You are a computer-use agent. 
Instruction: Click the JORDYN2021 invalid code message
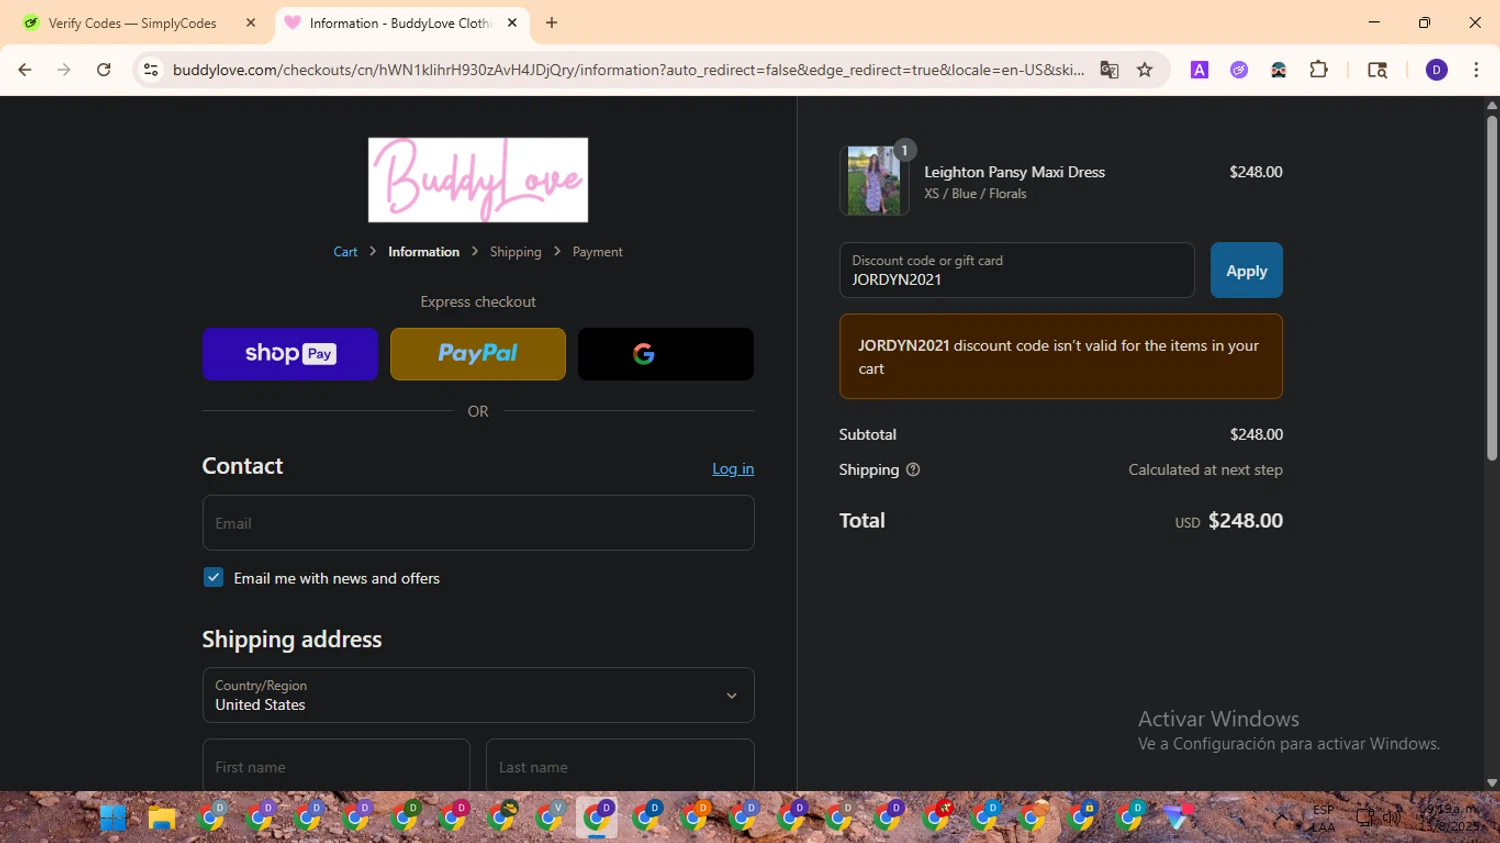click(x=1061, y=357)
